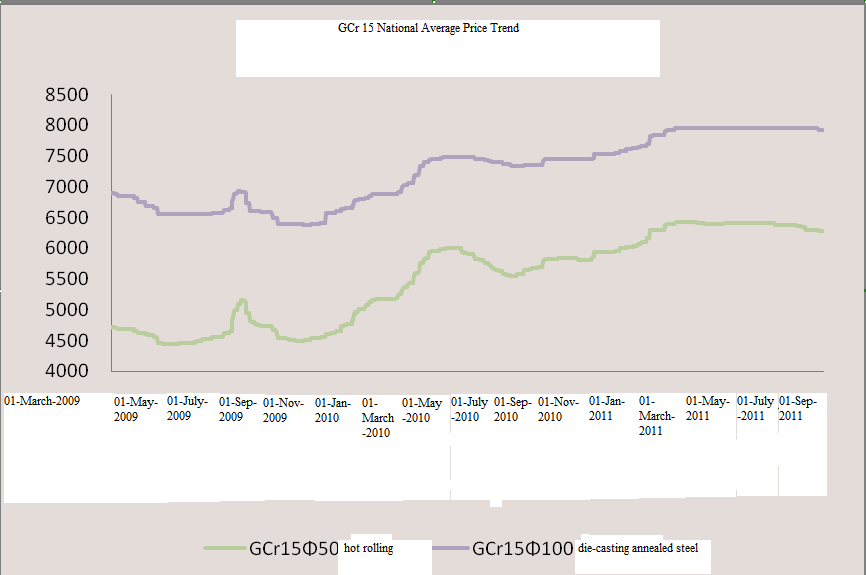This screenshot has height=575, width=866.
Task: Select the 6500 y-axis value label
Action: [66, 217]
